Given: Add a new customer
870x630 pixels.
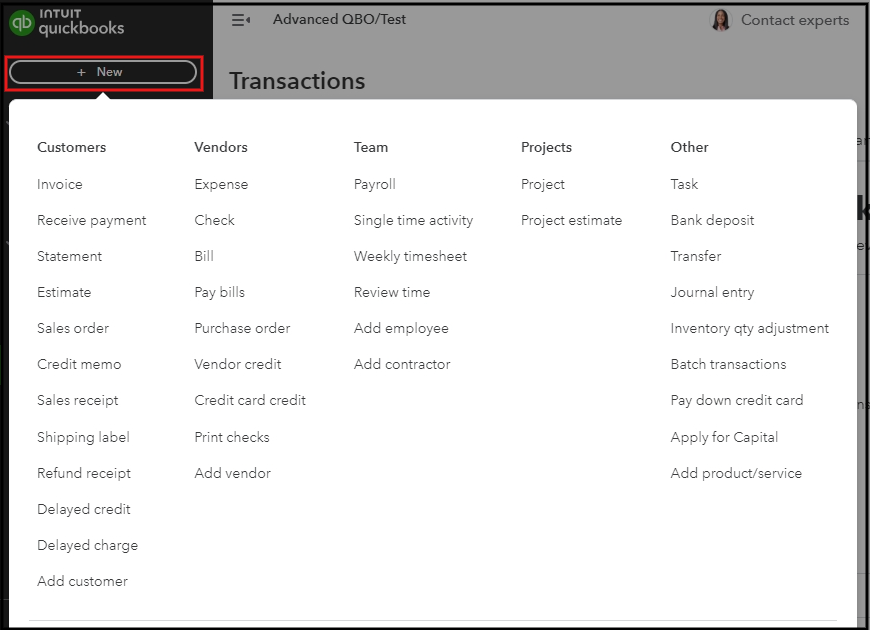Looking at the screenshot, I should point(82,581).
